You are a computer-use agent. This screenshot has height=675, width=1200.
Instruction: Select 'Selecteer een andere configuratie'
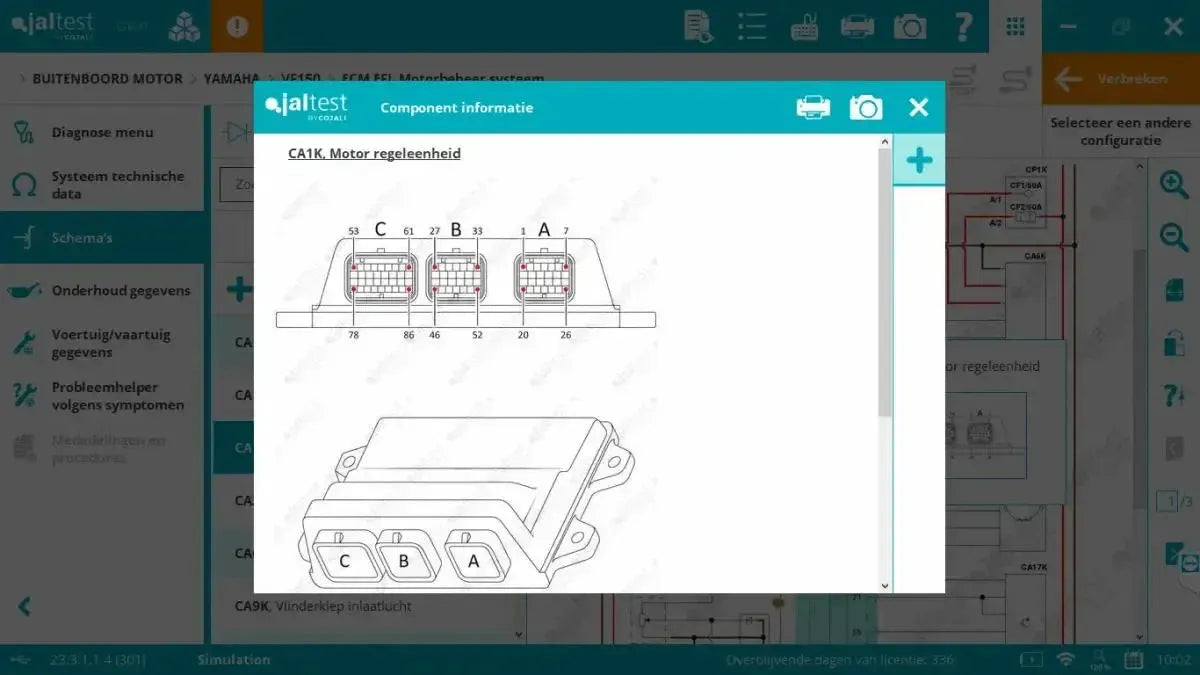point(1118,131)
